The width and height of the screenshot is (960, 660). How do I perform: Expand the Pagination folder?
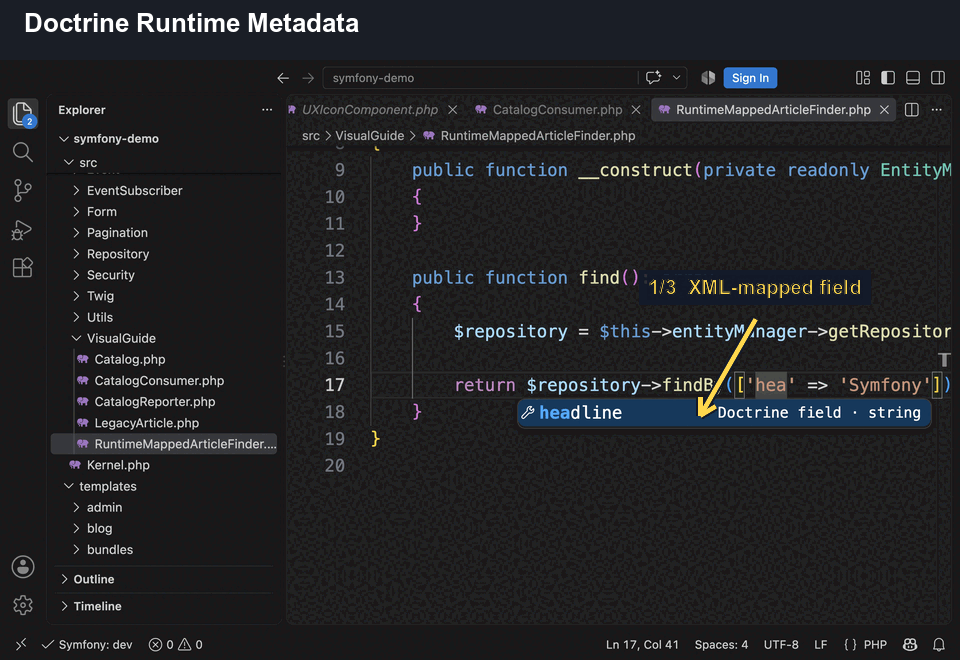[117, 233]
